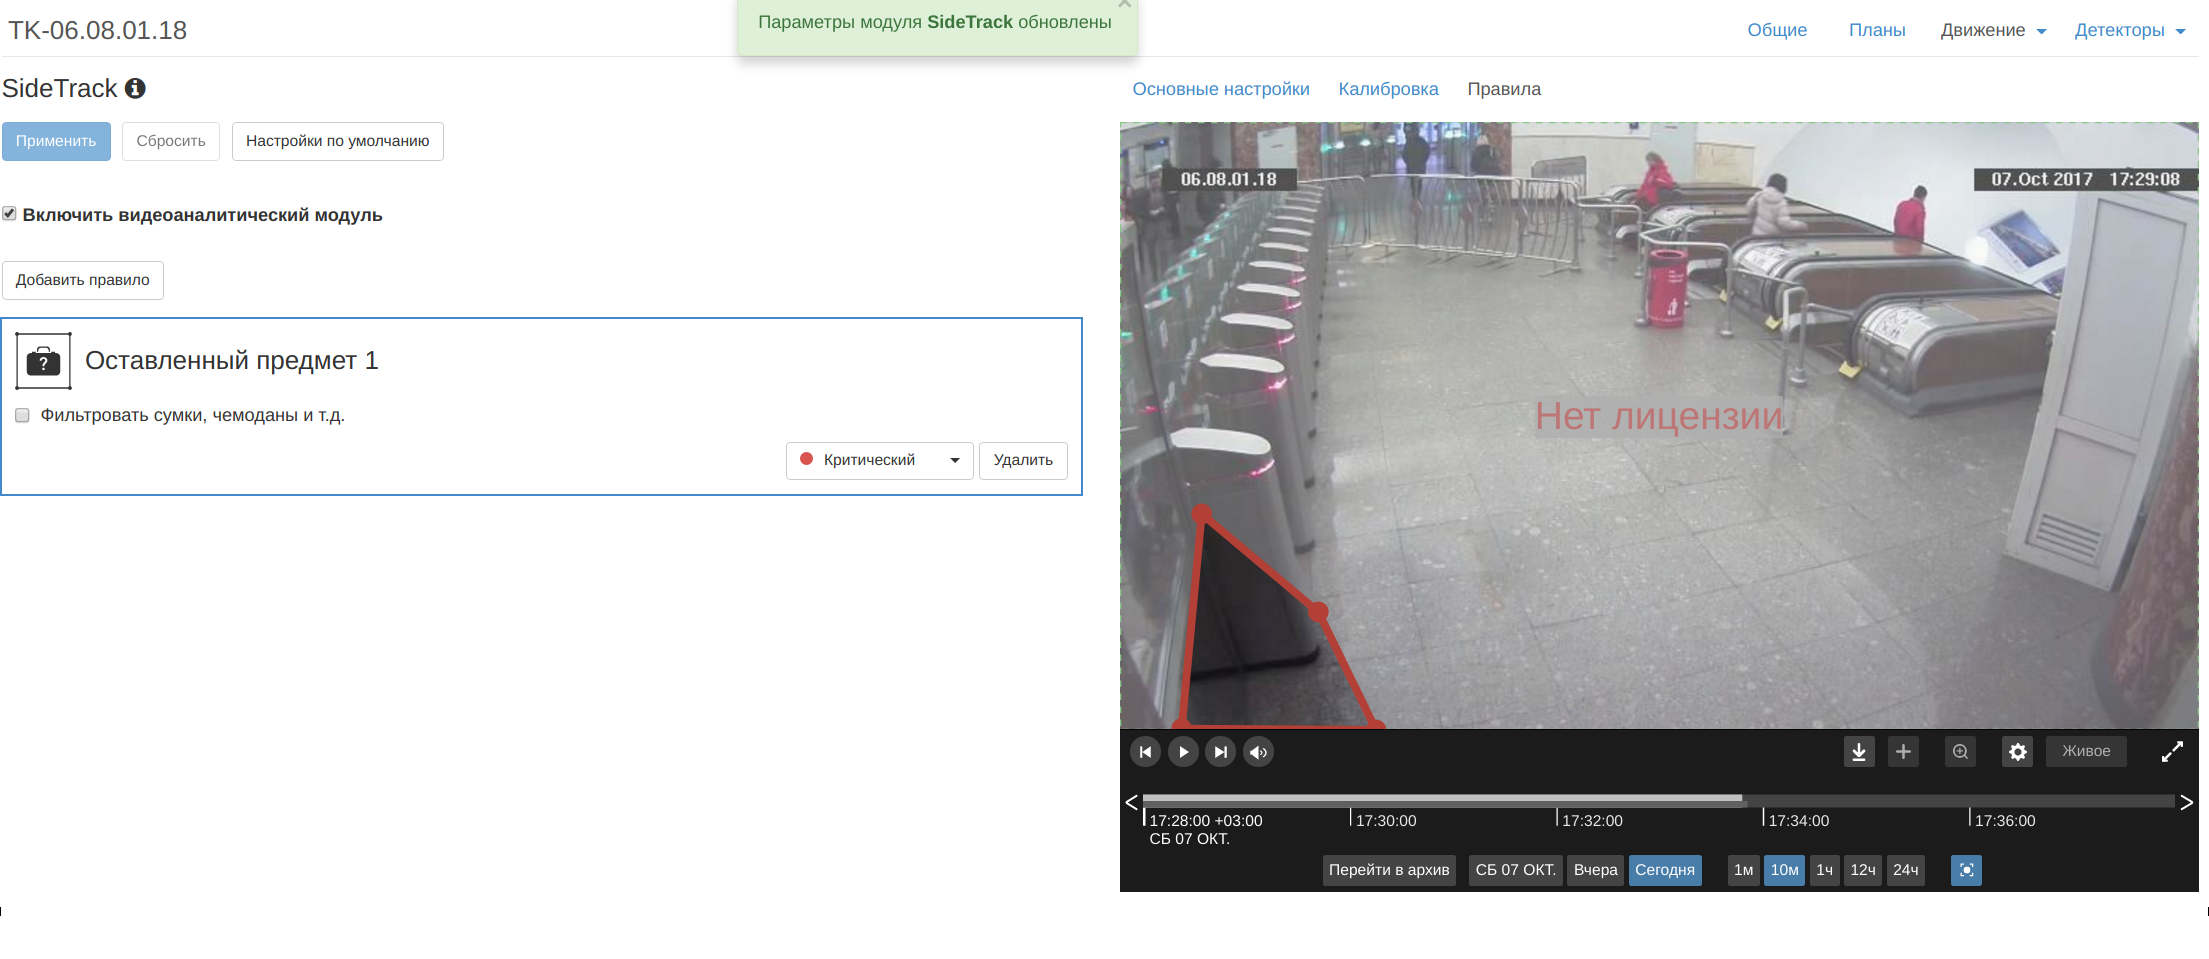Click timeline marker 17:30:00
This screenshot has height=959, width=2209.
(x=1386, y=821)
